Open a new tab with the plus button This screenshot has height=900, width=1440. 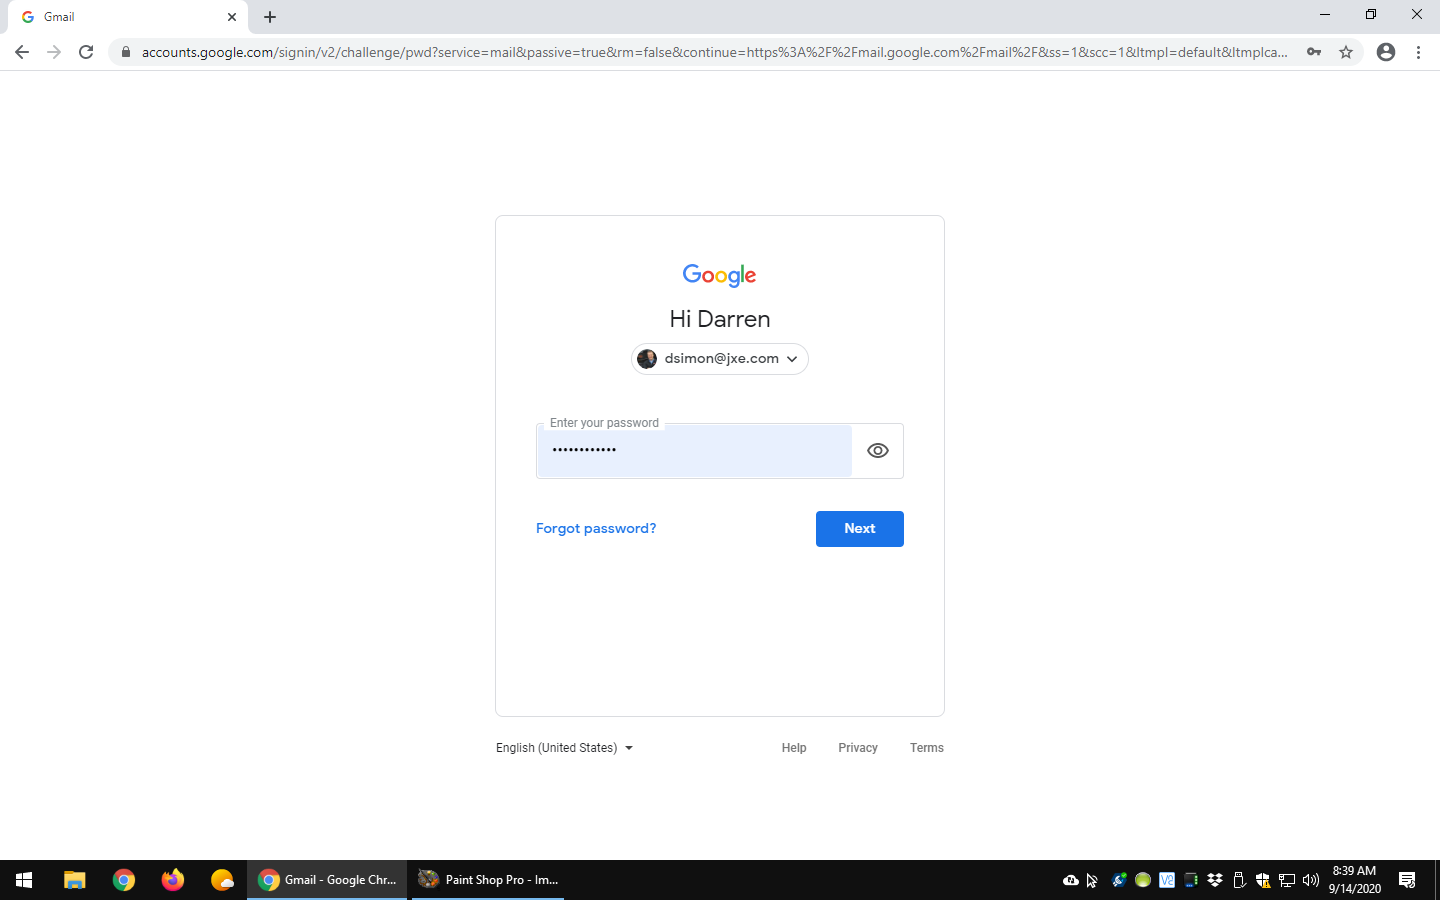[x=270, y=17]
